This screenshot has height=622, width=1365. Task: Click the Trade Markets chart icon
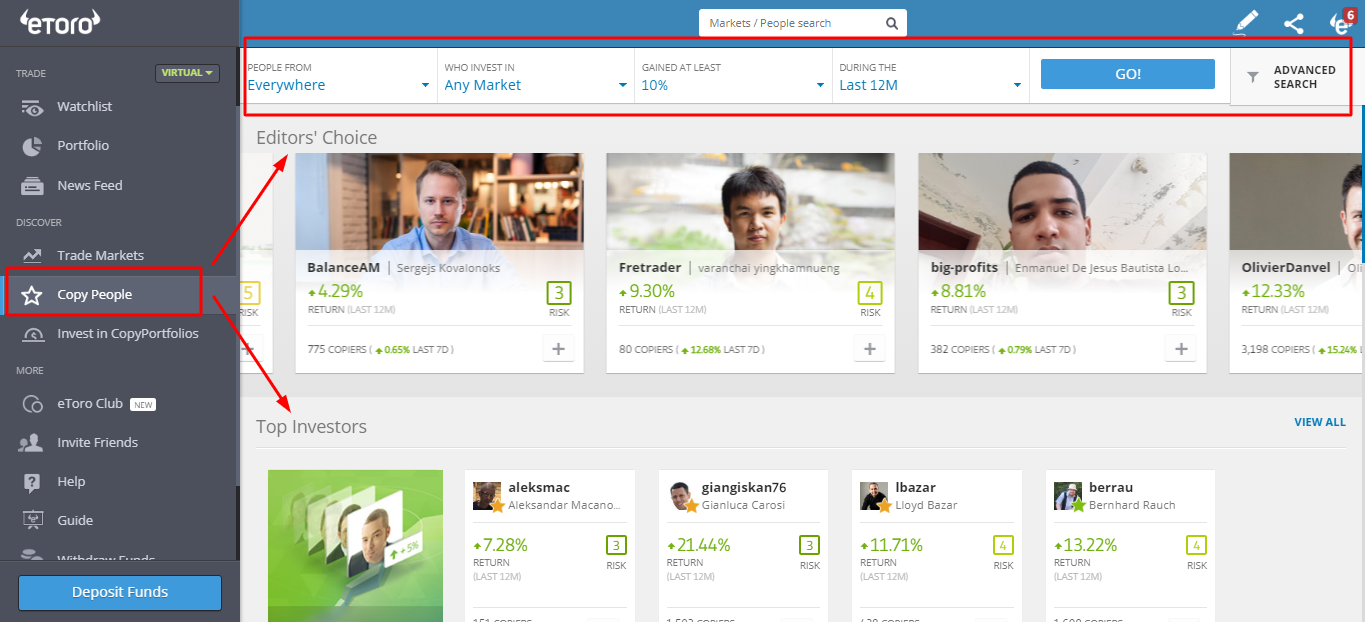(32, 256)
